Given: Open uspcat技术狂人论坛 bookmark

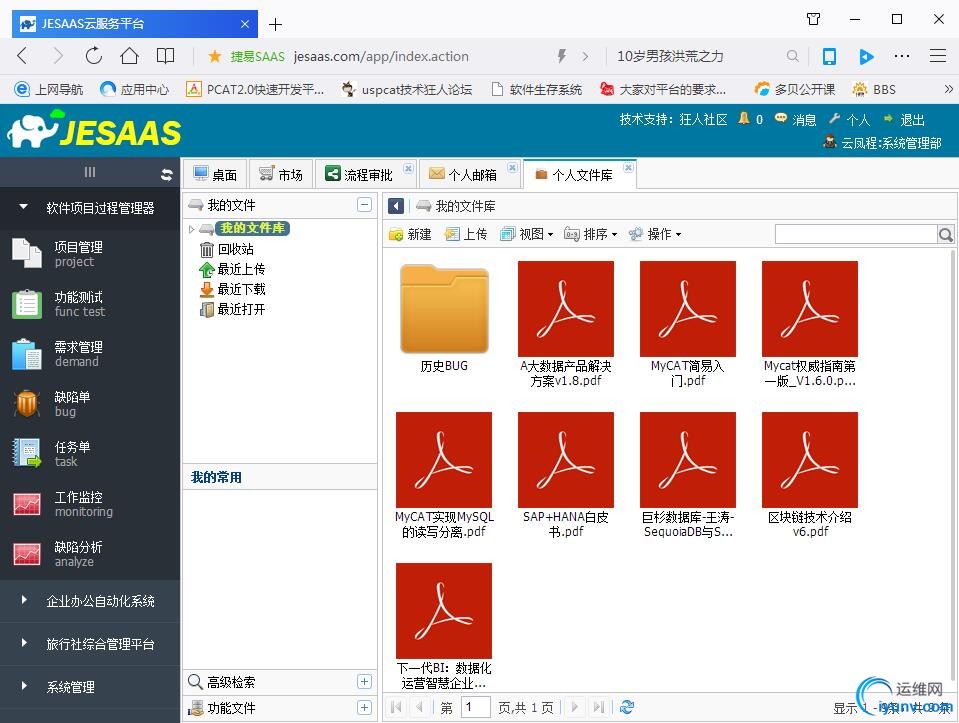Looking at the screenshot, I should pyautogui.click(x=407, y=90).
